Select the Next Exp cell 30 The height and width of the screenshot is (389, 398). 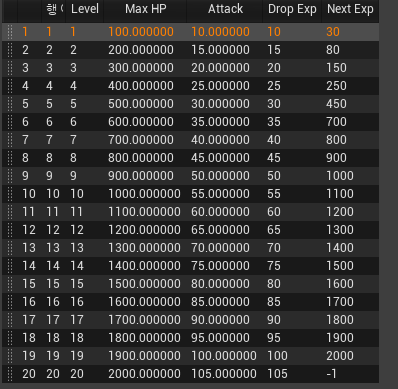click(x=333, y=32)
